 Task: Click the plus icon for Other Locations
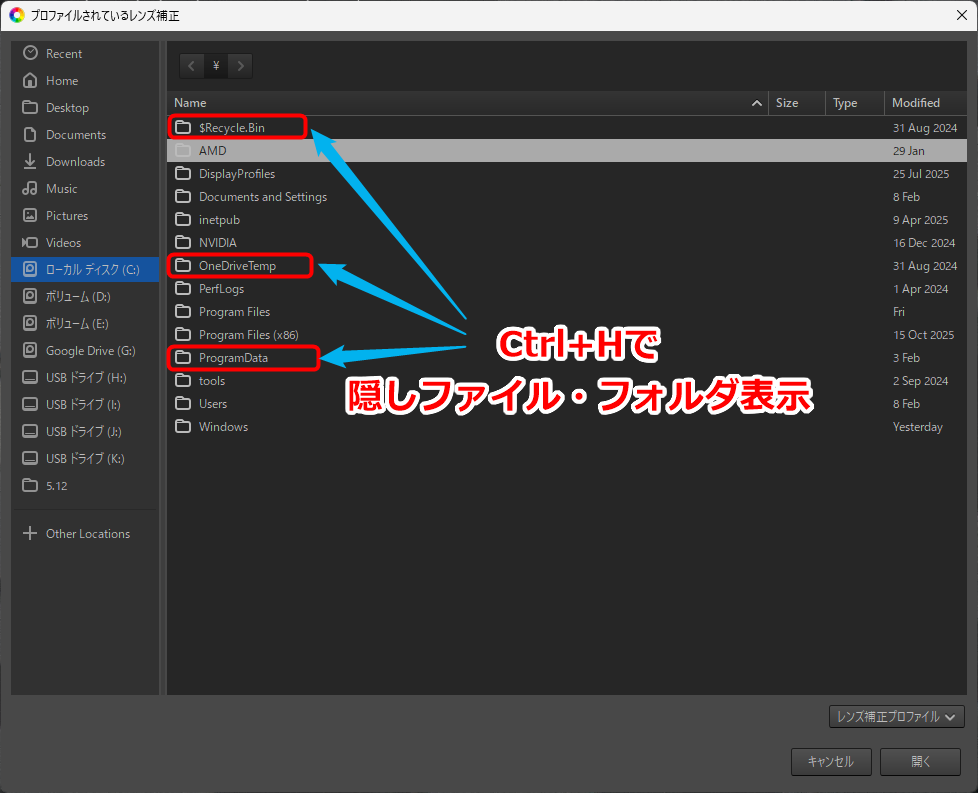click(x=30, y=533)
